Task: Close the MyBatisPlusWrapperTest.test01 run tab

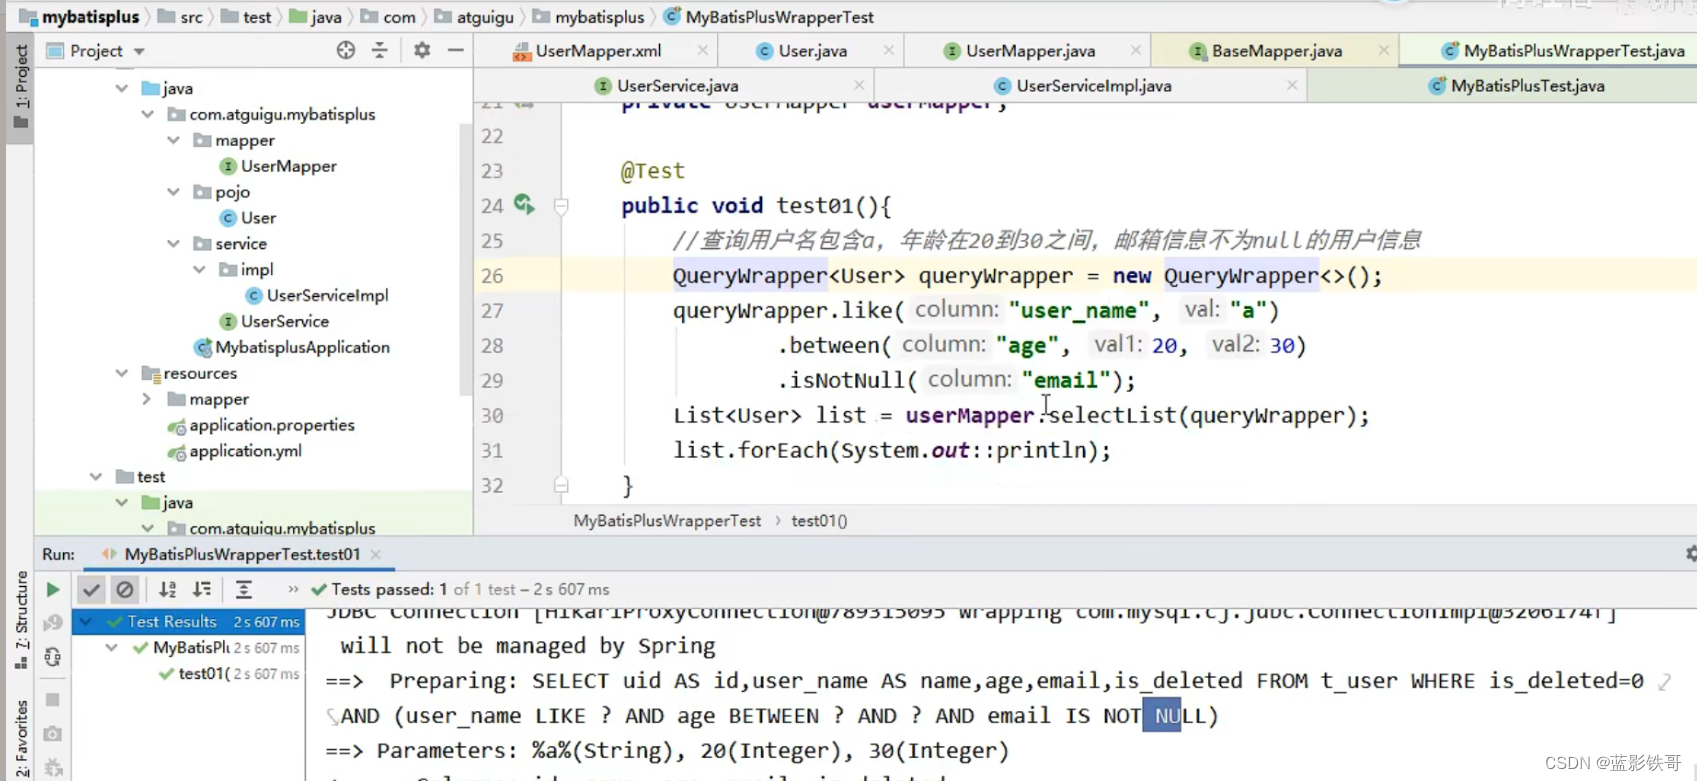Action: coord(376,554)
